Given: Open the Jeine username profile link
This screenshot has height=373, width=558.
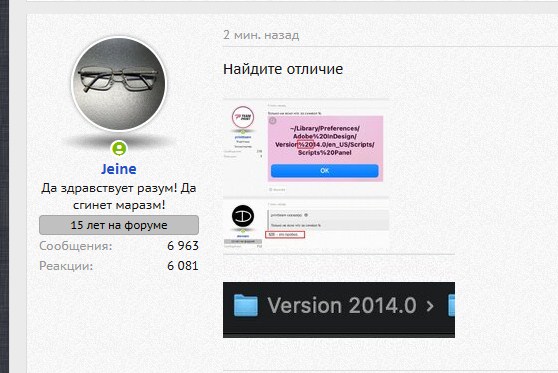Looking at the screenshot, I should [119, 169].
